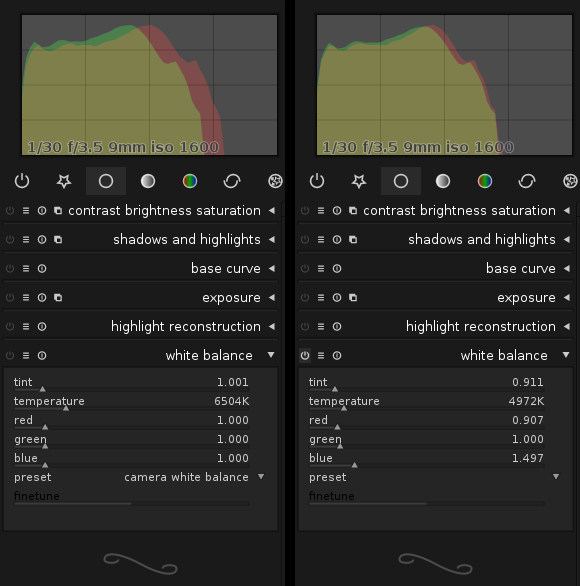
Task: Expand base curve module in left panel
Action: [272, 268]
